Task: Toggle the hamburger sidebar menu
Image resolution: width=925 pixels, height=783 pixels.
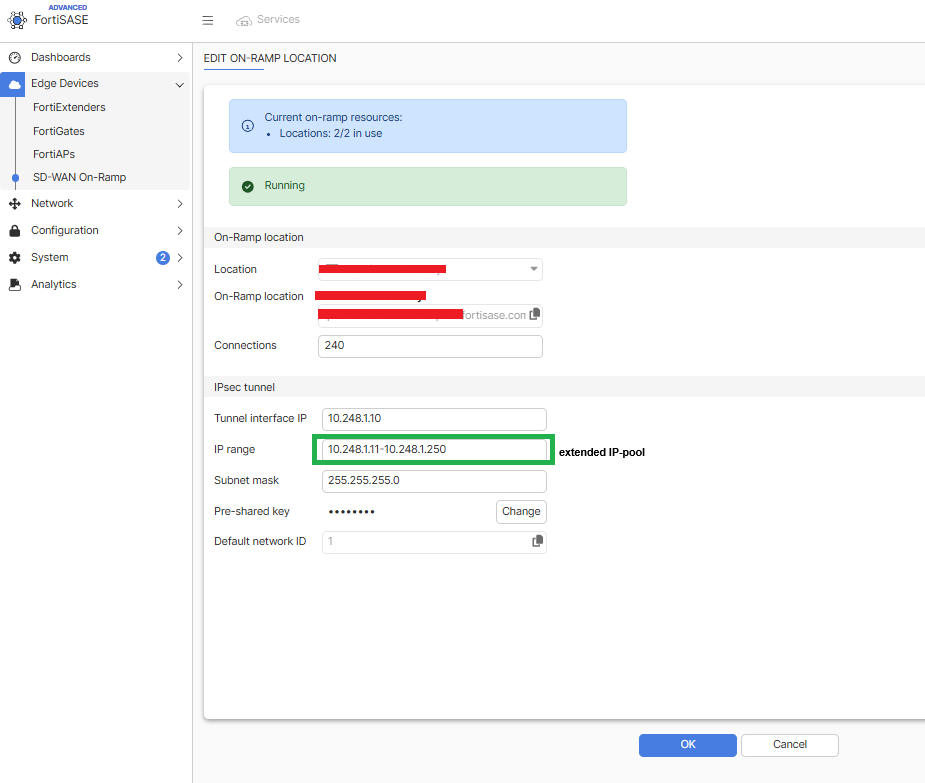Action: click(x=208, y=21)
